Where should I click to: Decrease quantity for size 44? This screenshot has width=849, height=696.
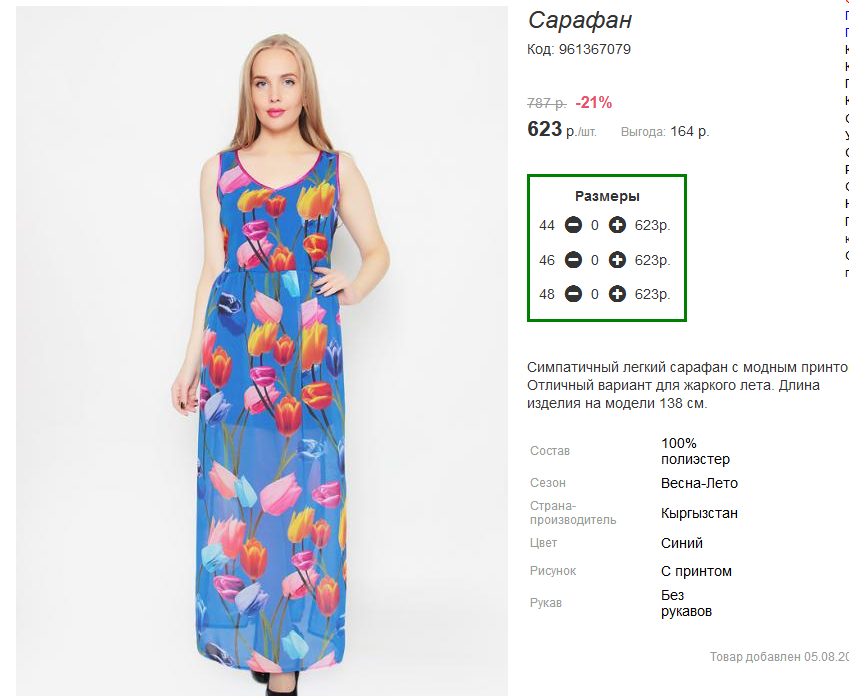[573, 225]
